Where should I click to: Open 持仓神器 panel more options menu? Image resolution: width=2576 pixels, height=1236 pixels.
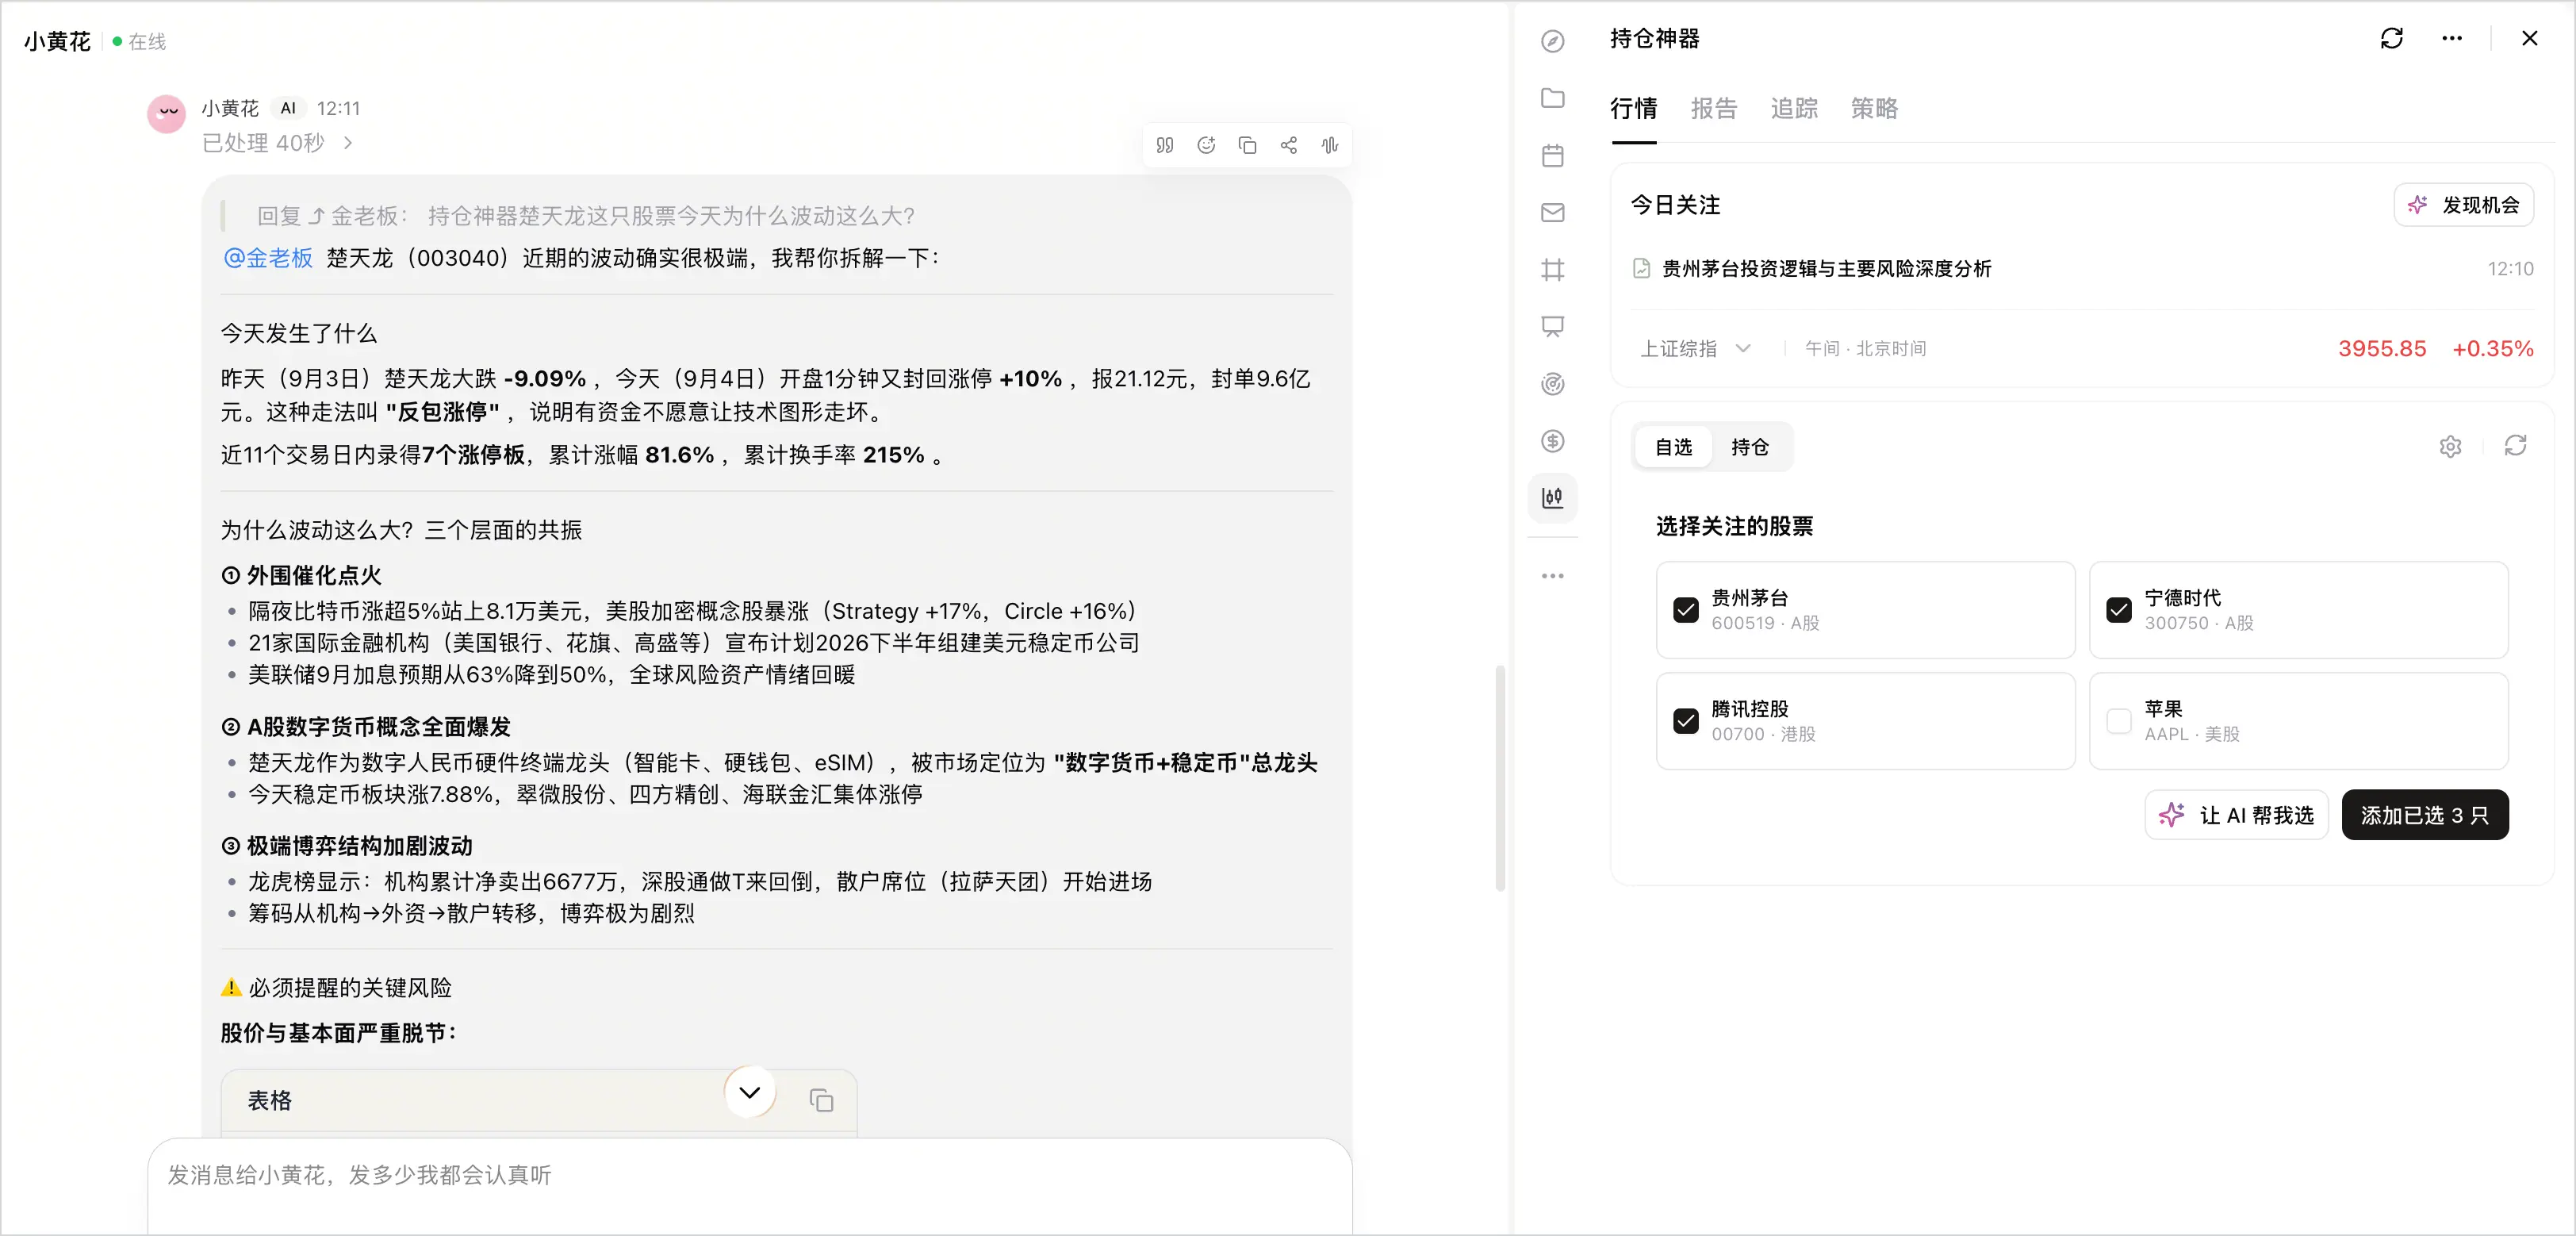2452,38
